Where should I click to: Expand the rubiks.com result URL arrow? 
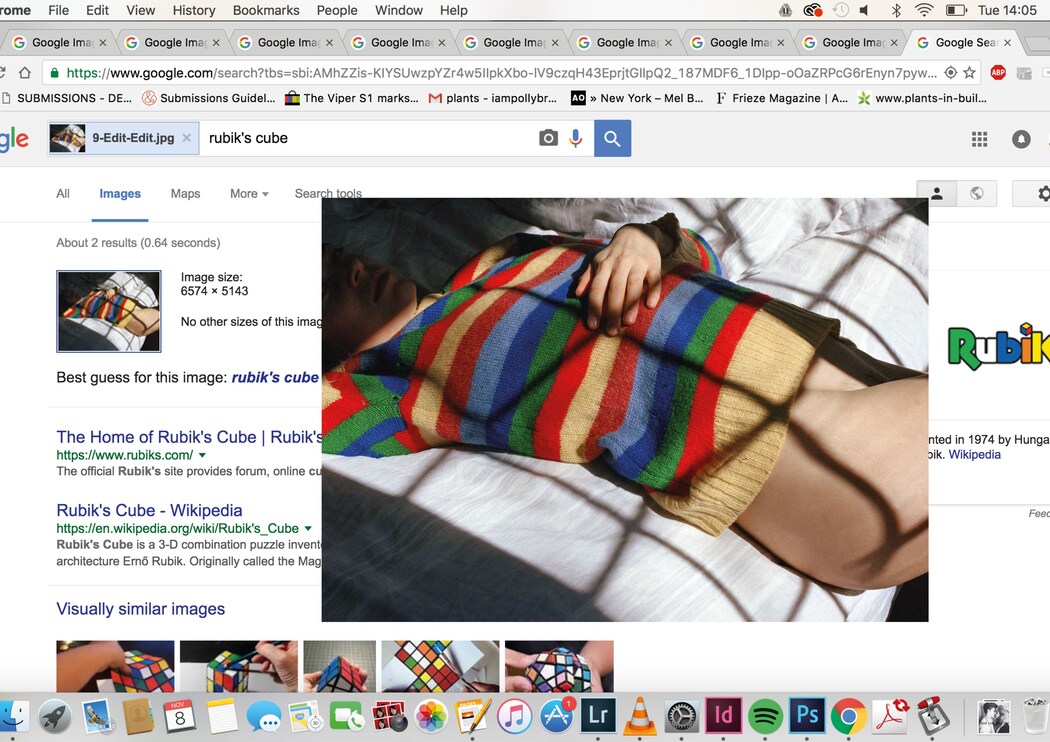pyautogui.click(x=203, y=455)
